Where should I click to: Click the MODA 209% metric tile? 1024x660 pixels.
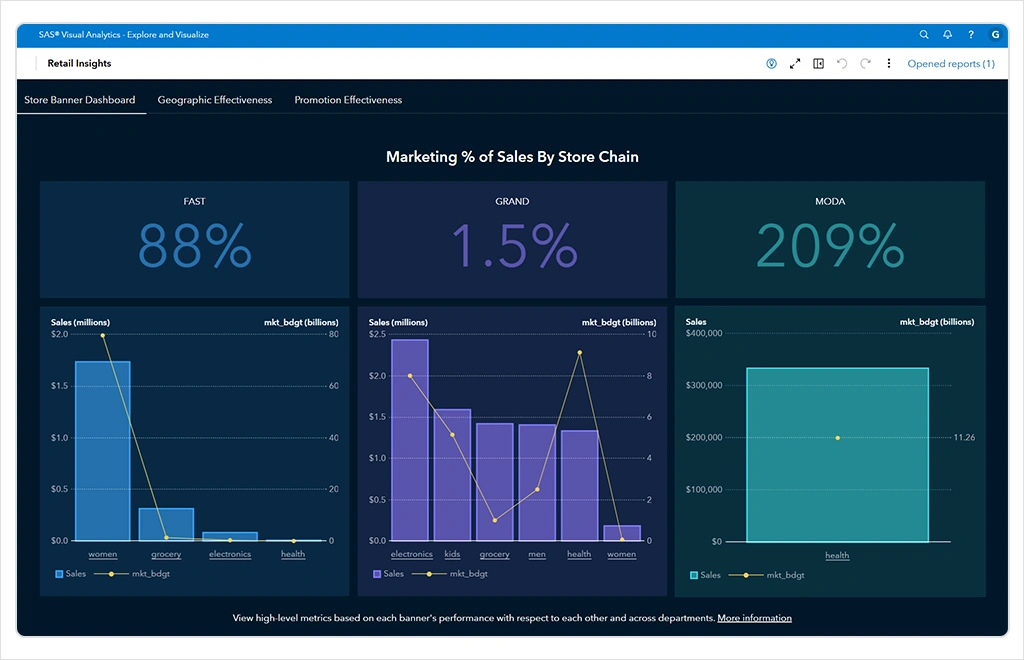(830, 239)
